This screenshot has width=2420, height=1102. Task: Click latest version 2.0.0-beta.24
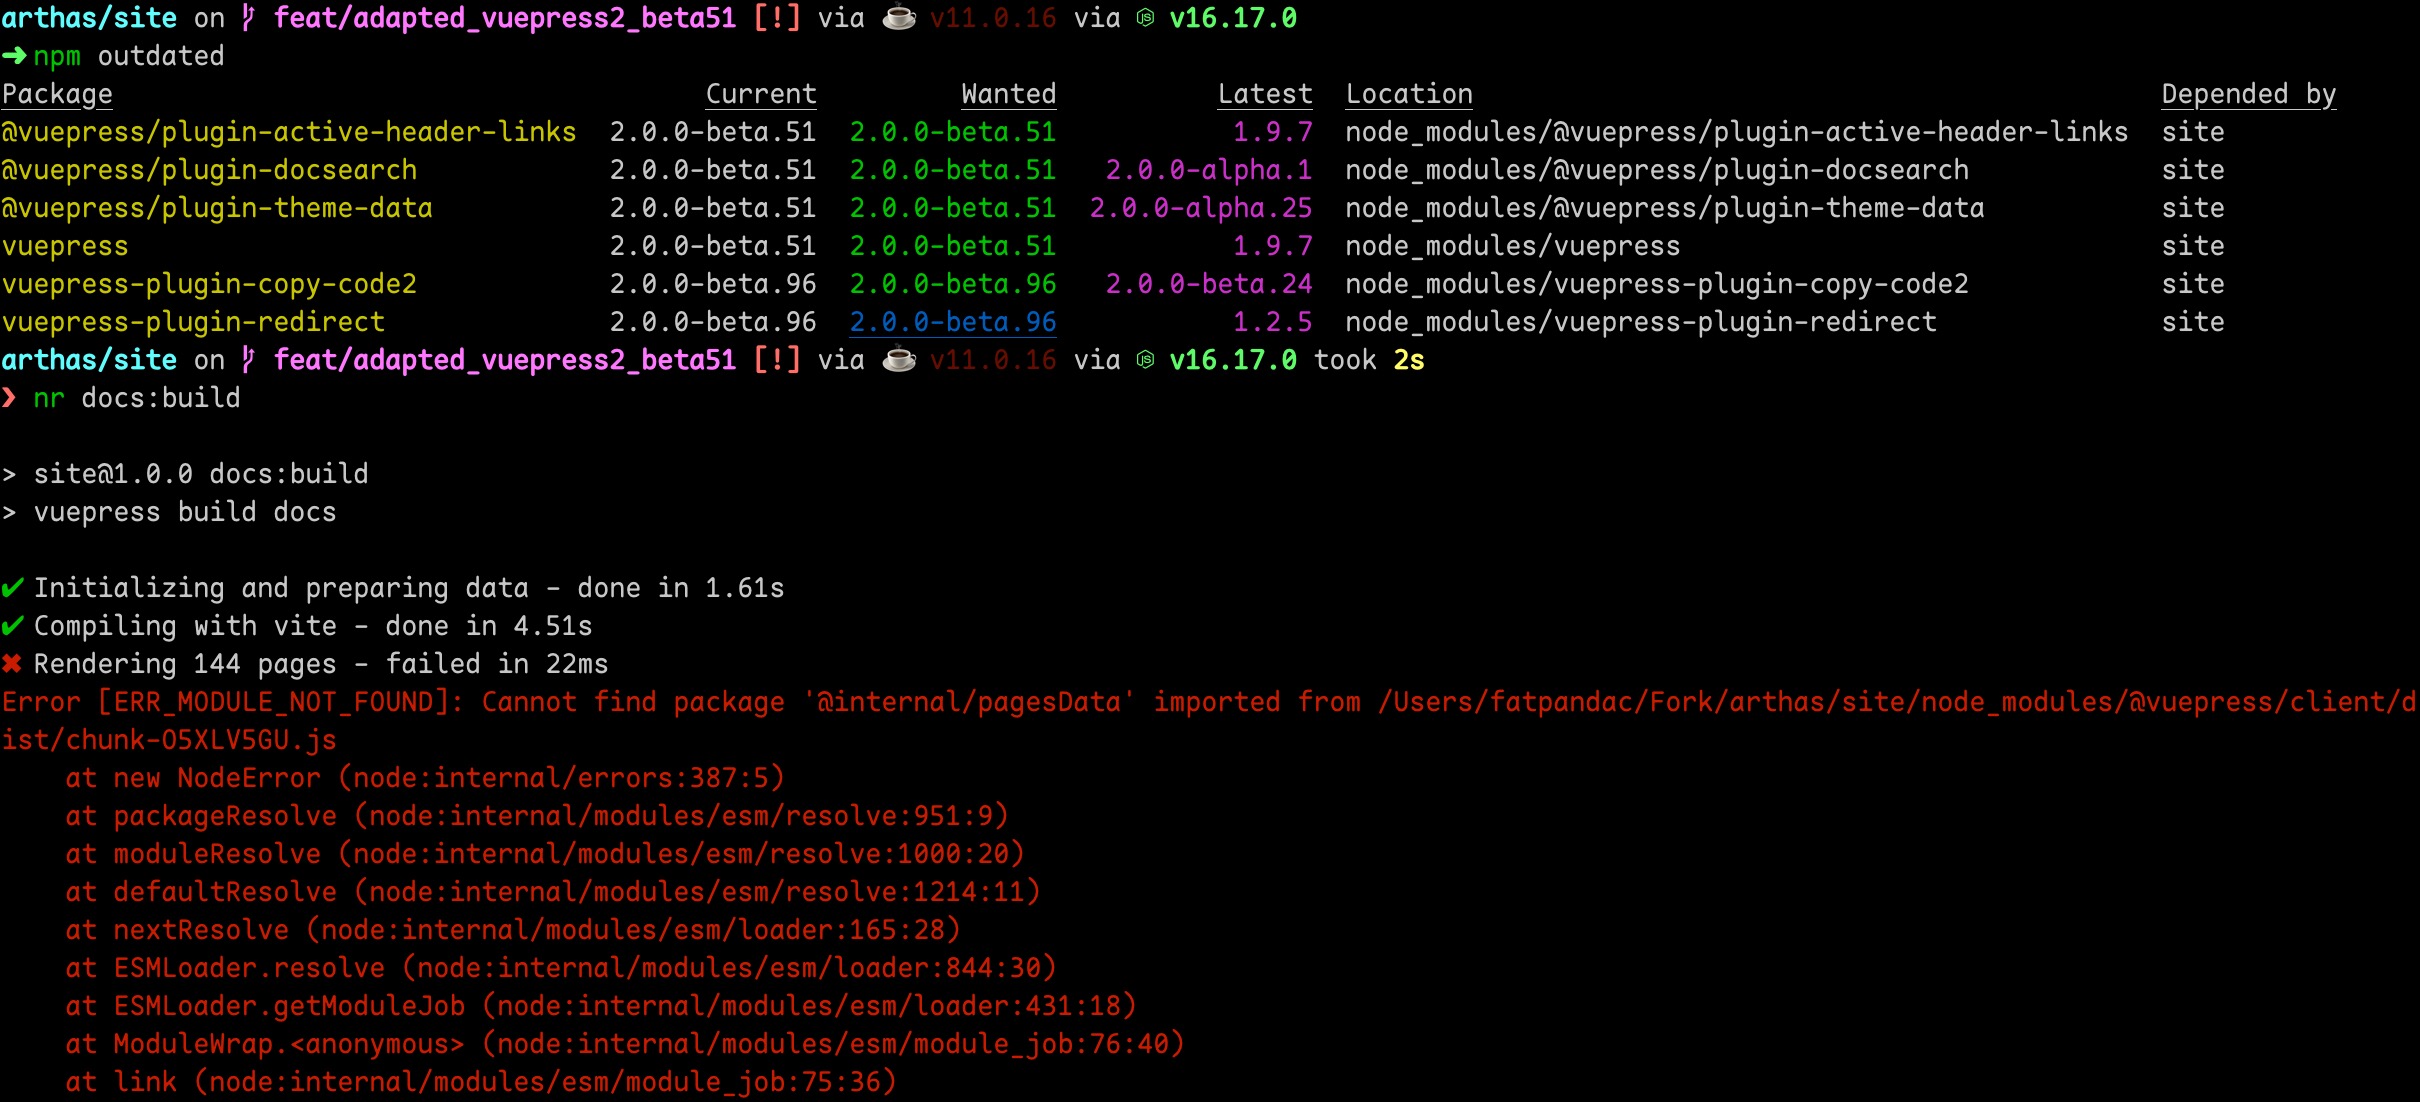[x=1209, y=284]
